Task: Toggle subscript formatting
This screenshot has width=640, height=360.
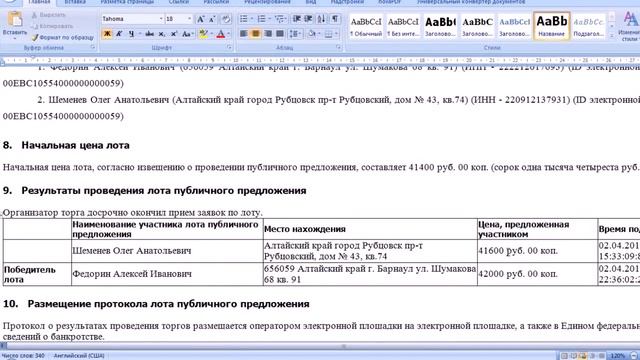Action: click(162, 34)
